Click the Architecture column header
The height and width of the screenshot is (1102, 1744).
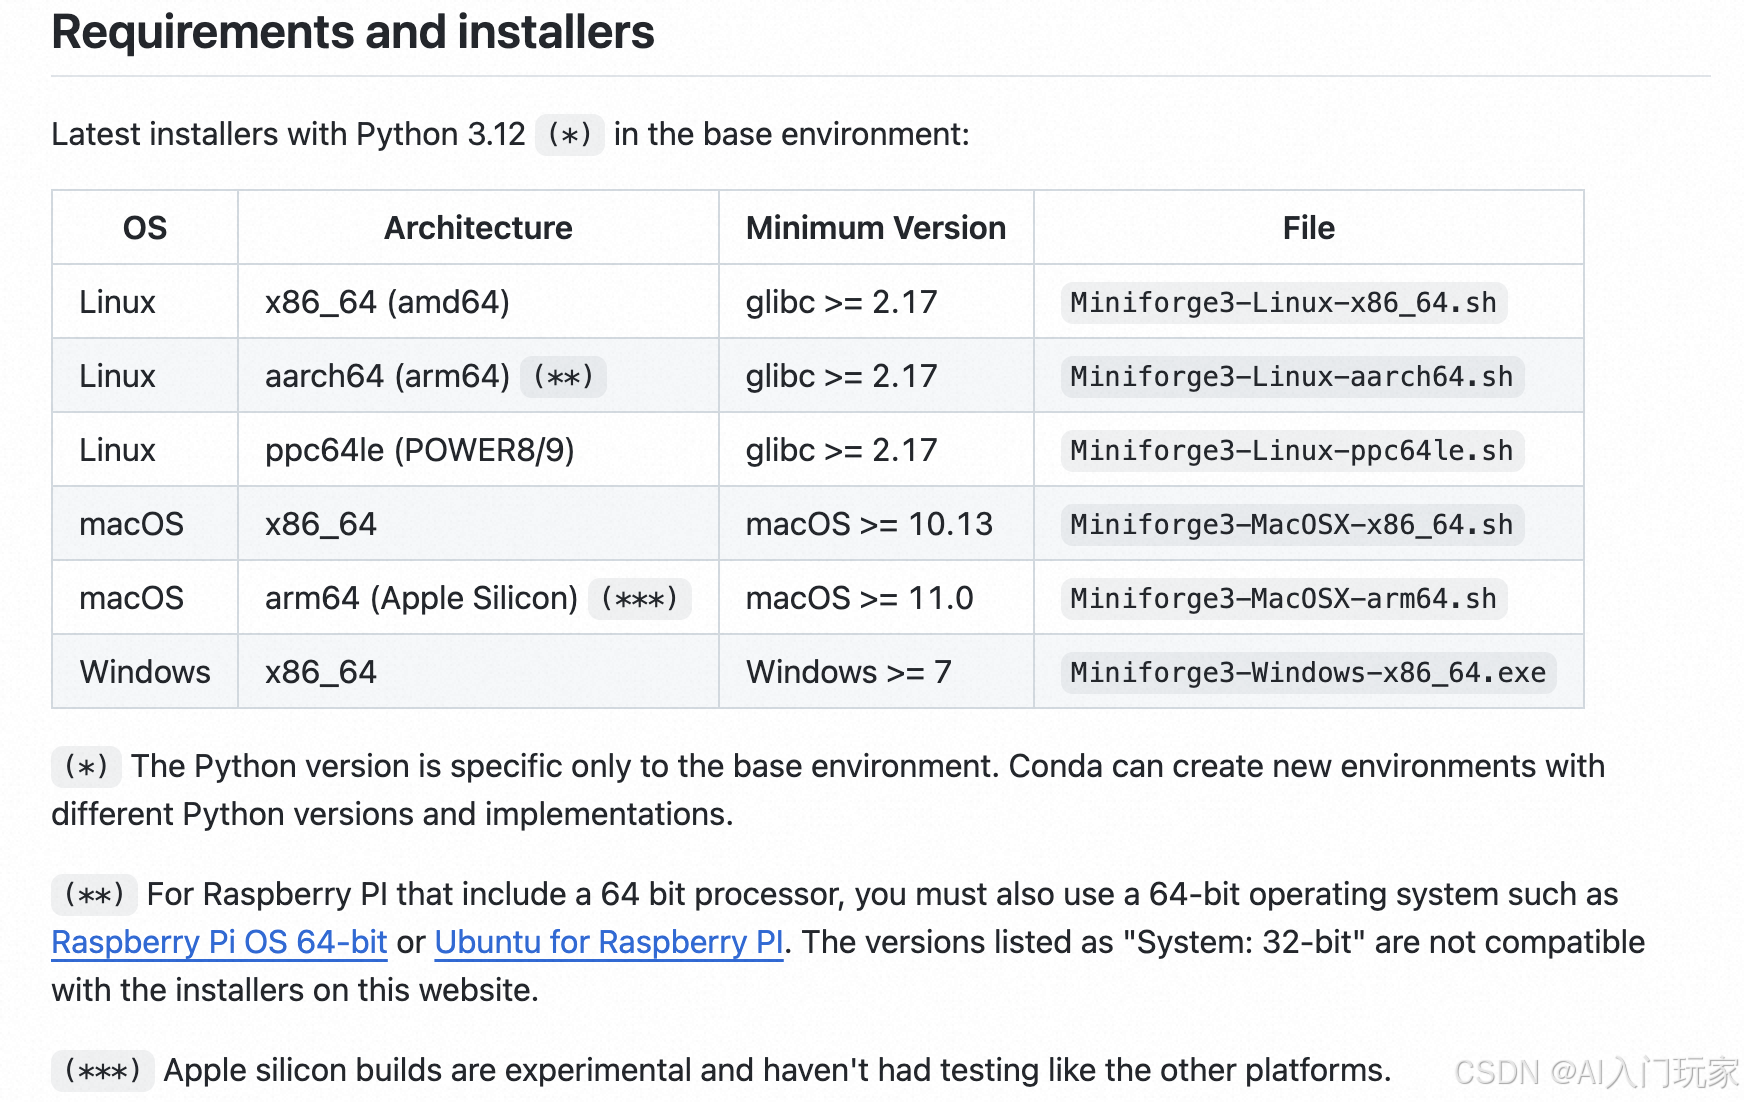tap(478, 228)
